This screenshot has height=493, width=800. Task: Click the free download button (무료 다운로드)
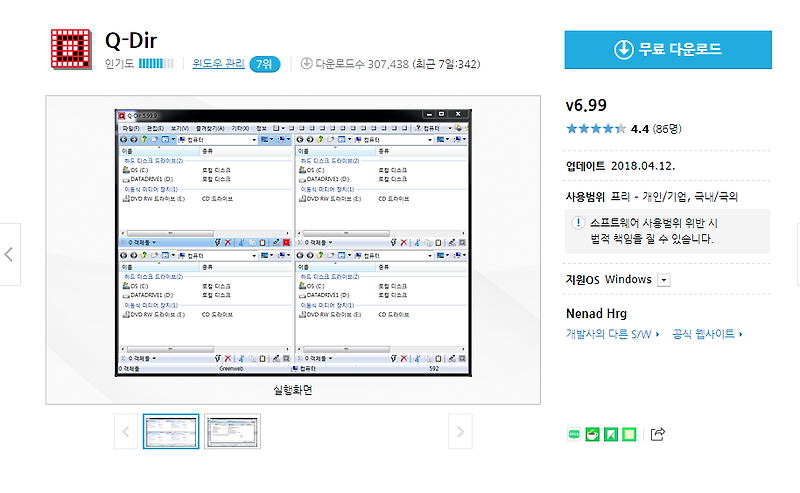click(x=668, y=50)
